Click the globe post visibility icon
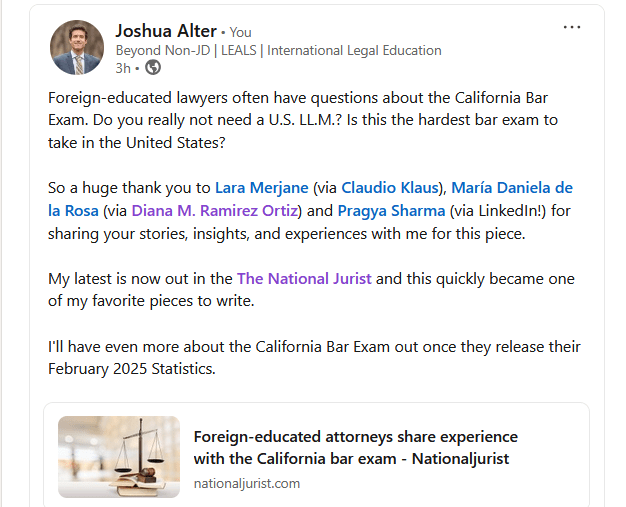 pos(153,68)
